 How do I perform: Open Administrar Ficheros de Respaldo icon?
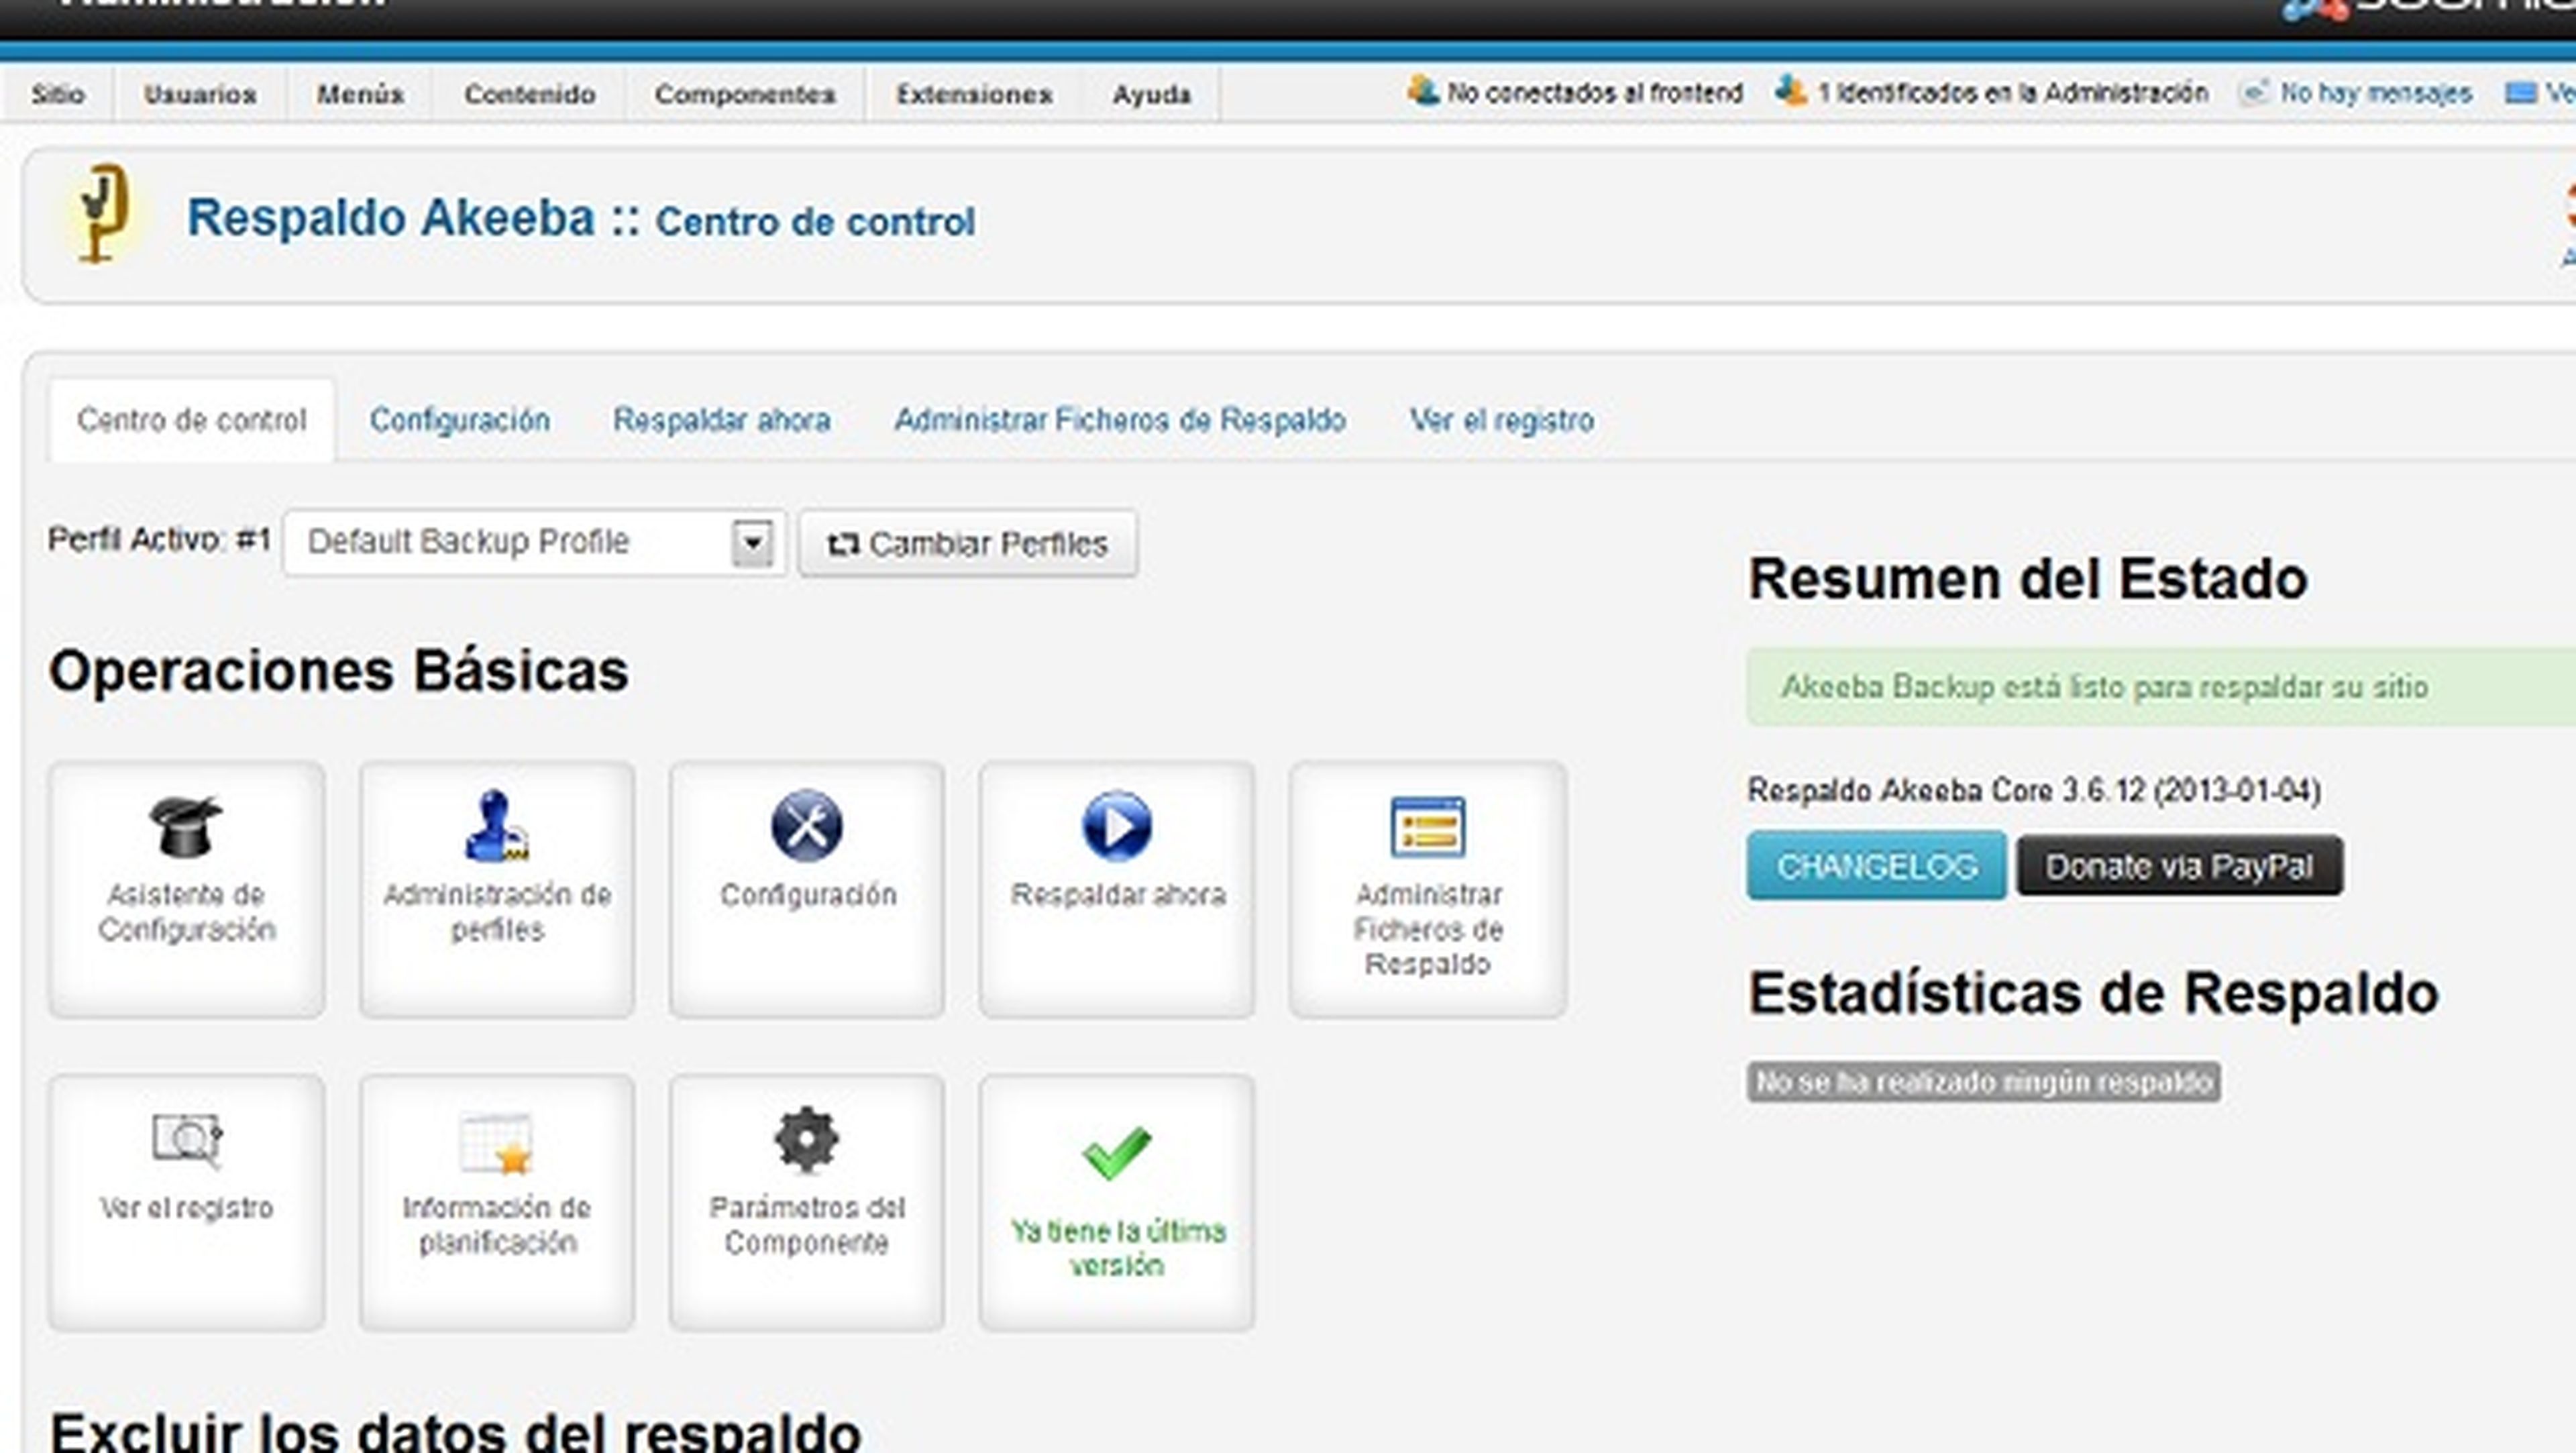pos(1427,826)
